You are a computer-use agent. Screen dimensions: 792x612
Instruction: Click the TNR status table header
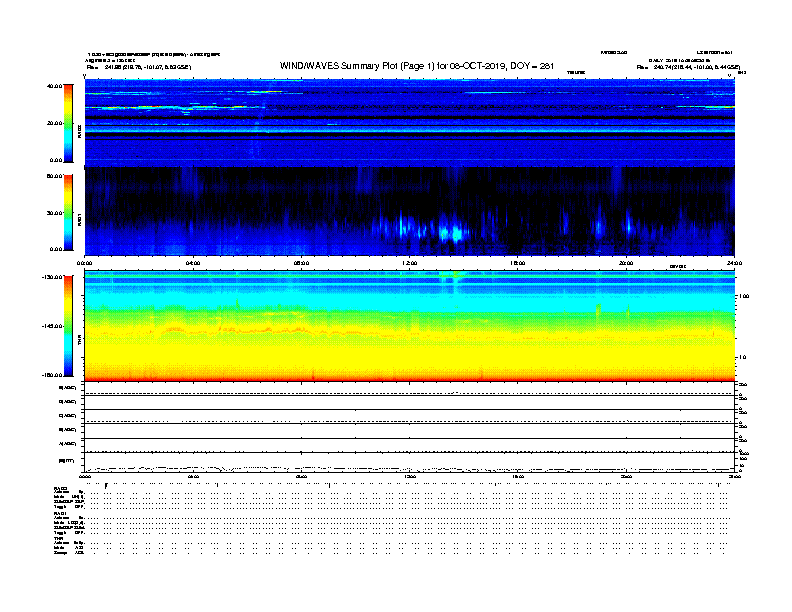pos(58,538)
